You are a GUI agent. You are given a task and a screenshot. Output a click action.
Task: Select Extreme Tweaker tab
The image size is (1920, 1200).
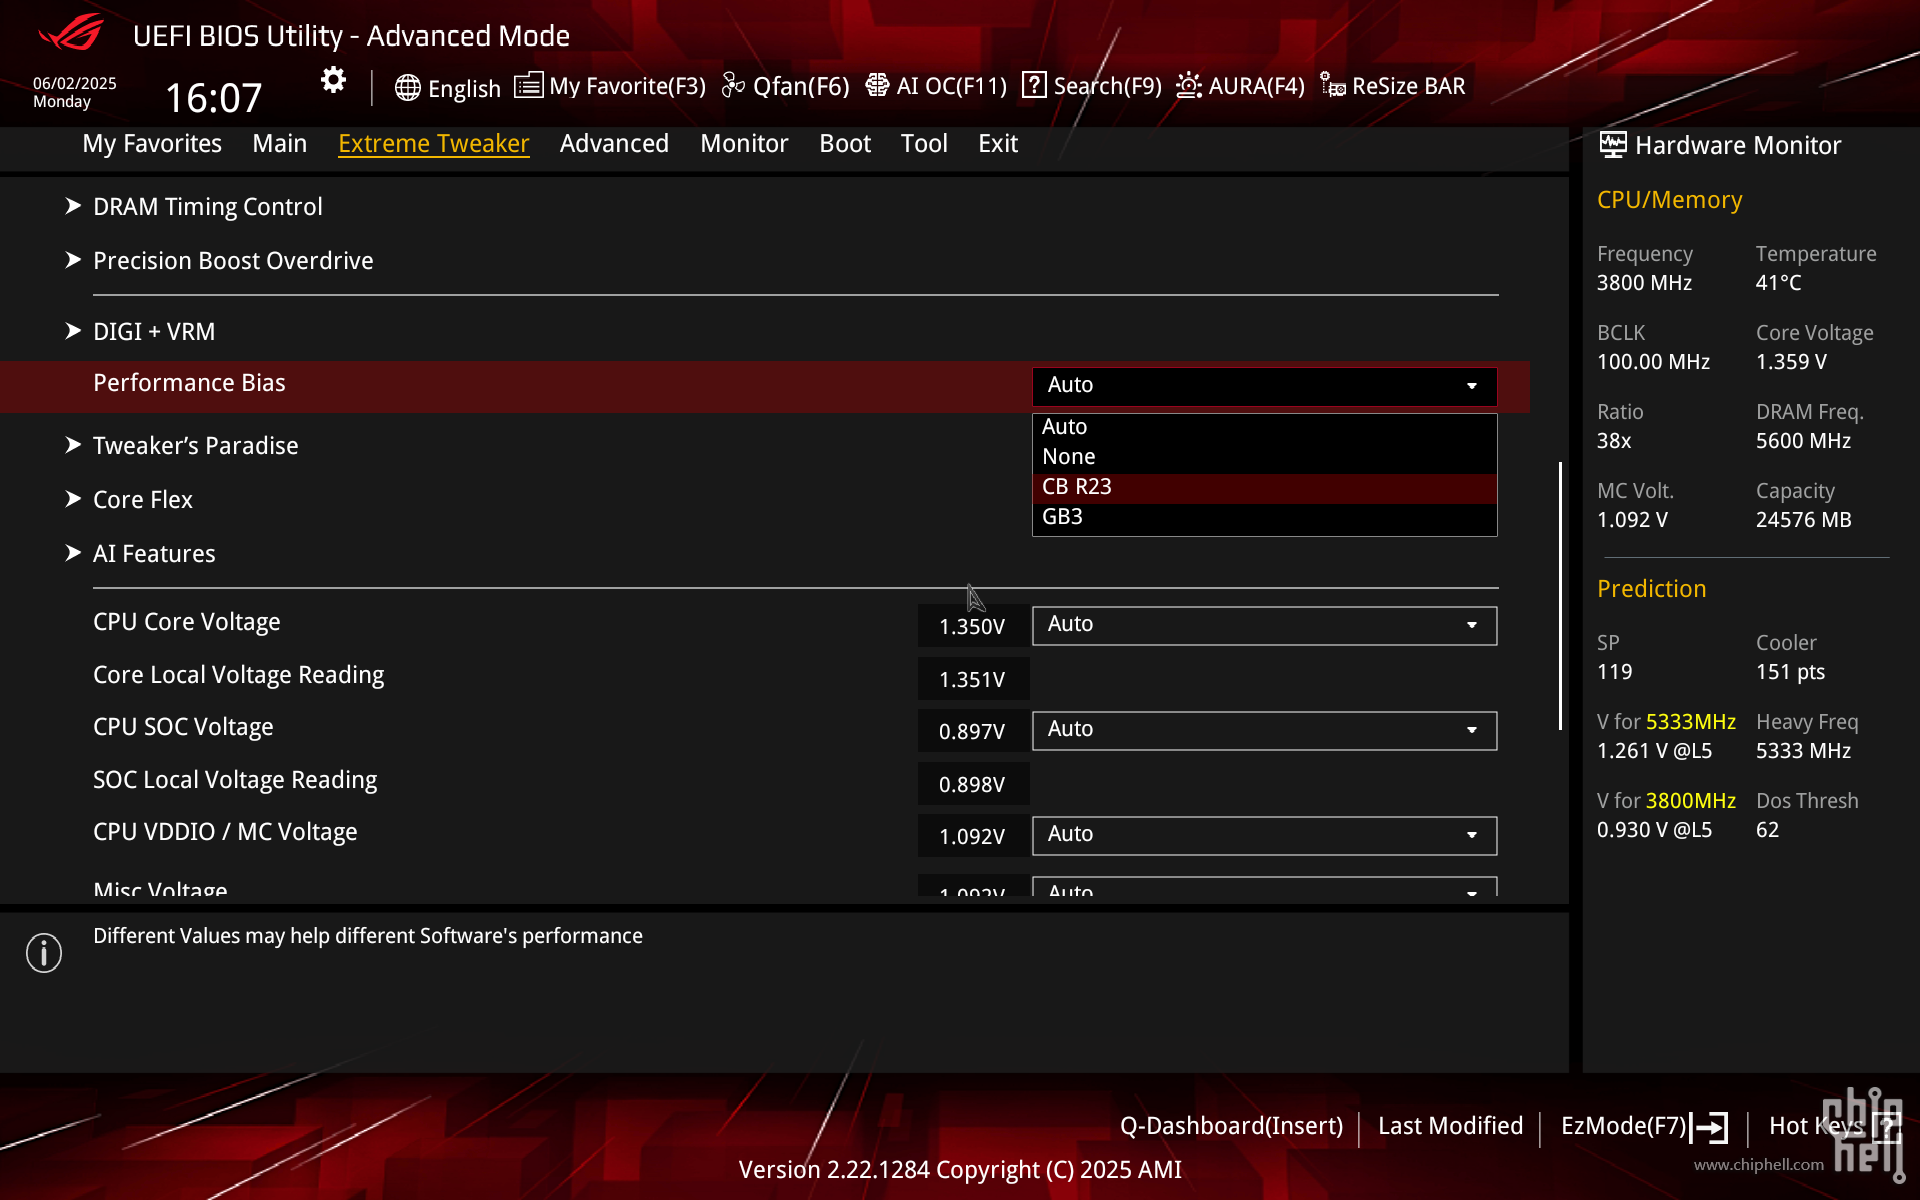pos(433,144)
